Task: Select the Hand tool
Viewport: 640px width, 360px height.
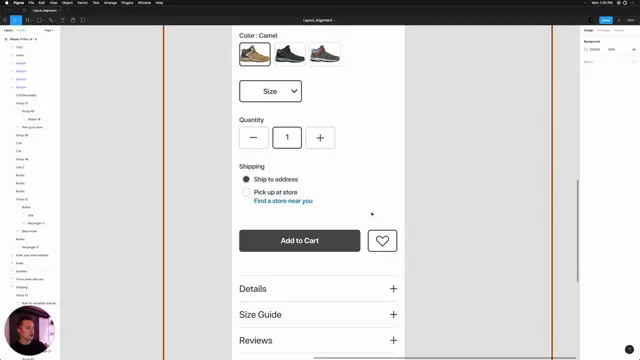Action: pos(73,20)
